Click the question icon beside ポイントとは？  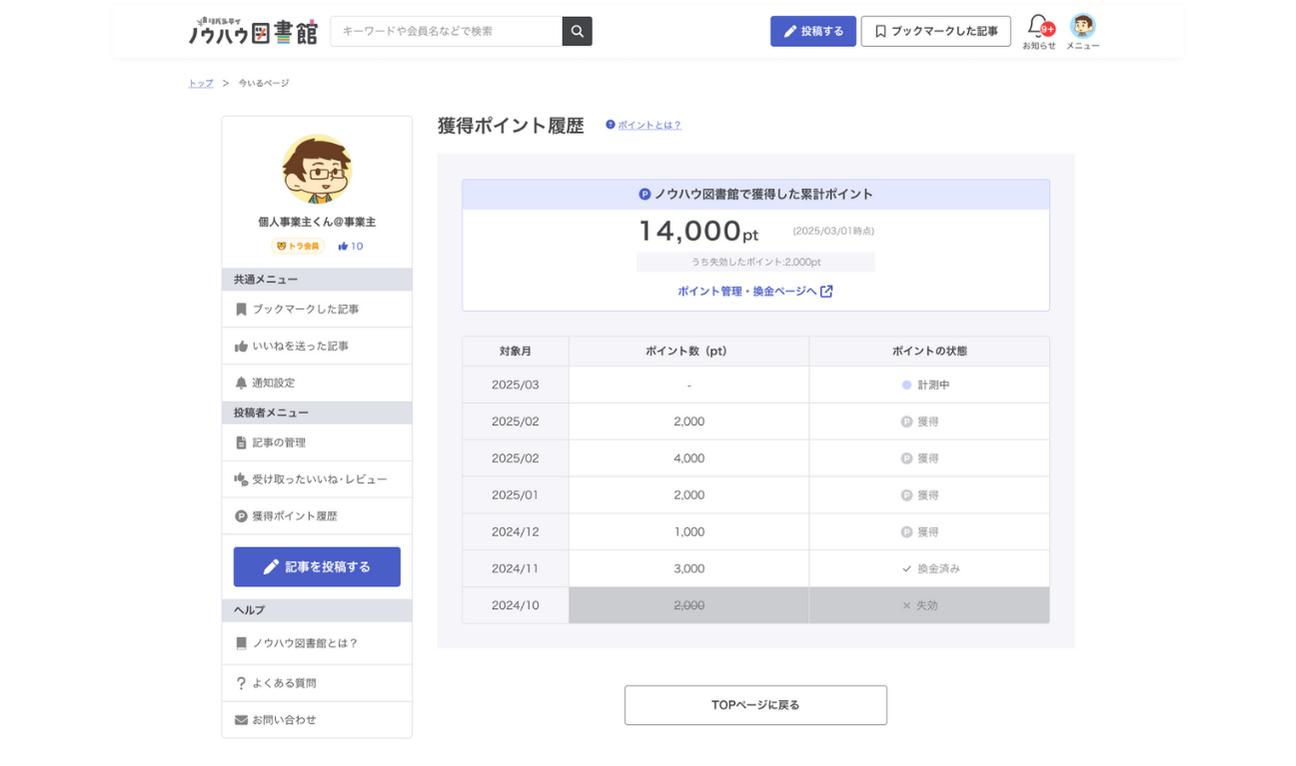point(610,125)
